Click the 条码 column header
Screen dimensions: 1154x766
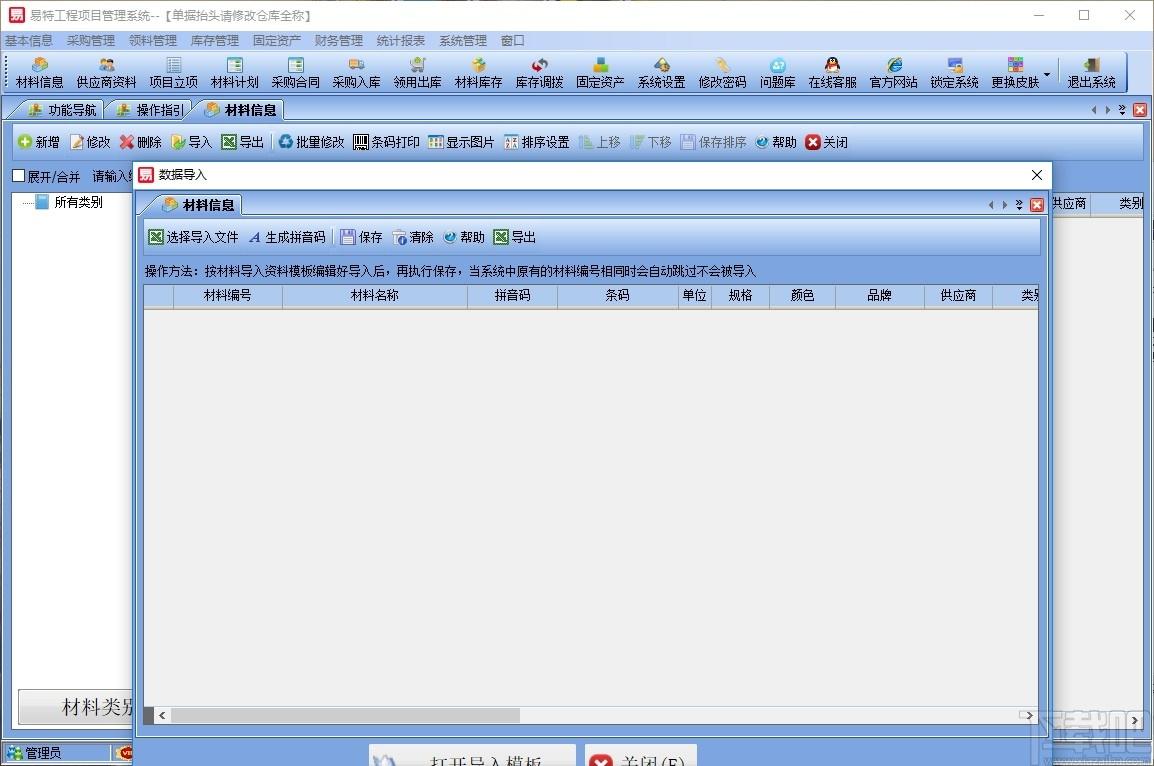tap(617, 295)
